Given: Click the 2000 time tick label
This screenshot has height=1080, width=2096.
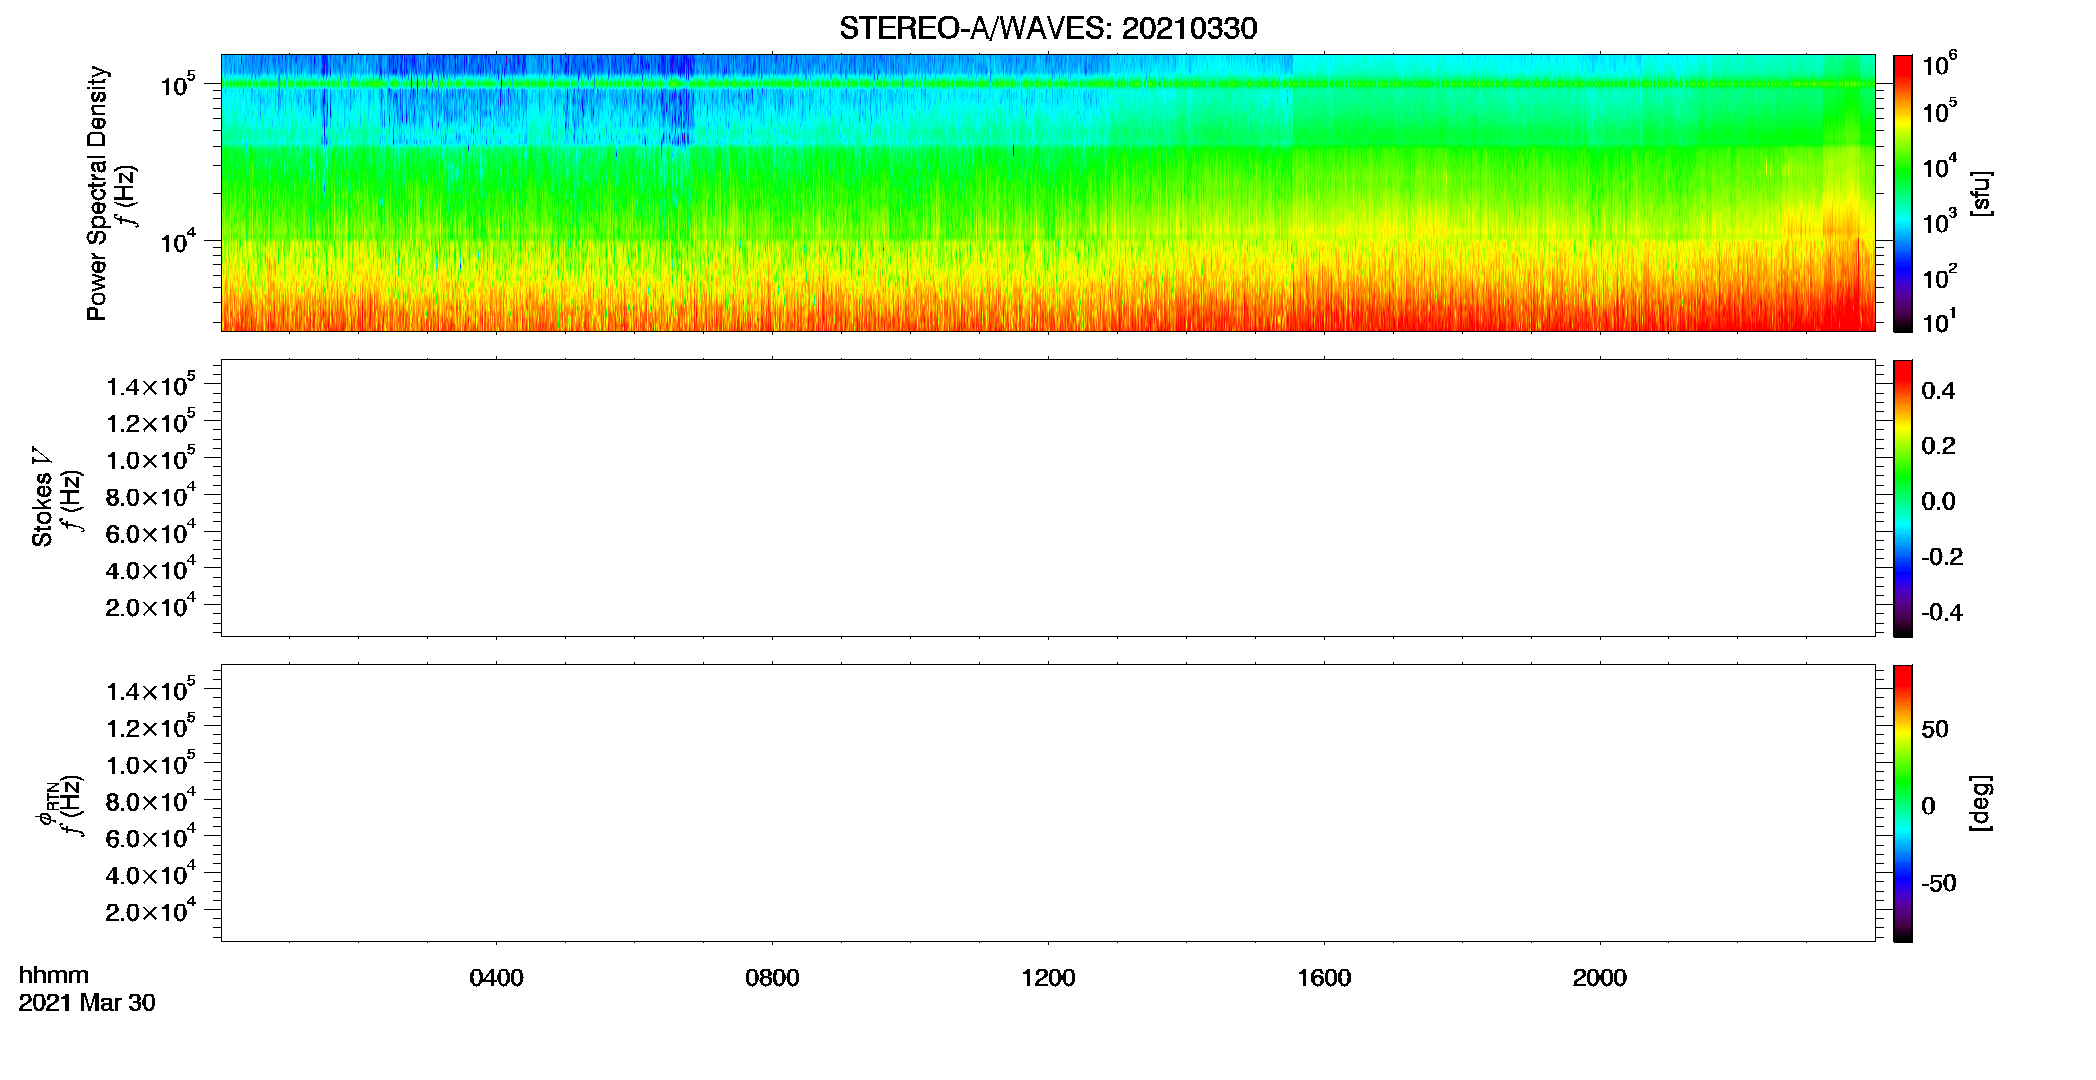Looking at the screenshot, I should pyautogui.click(x=1599, y=977).
